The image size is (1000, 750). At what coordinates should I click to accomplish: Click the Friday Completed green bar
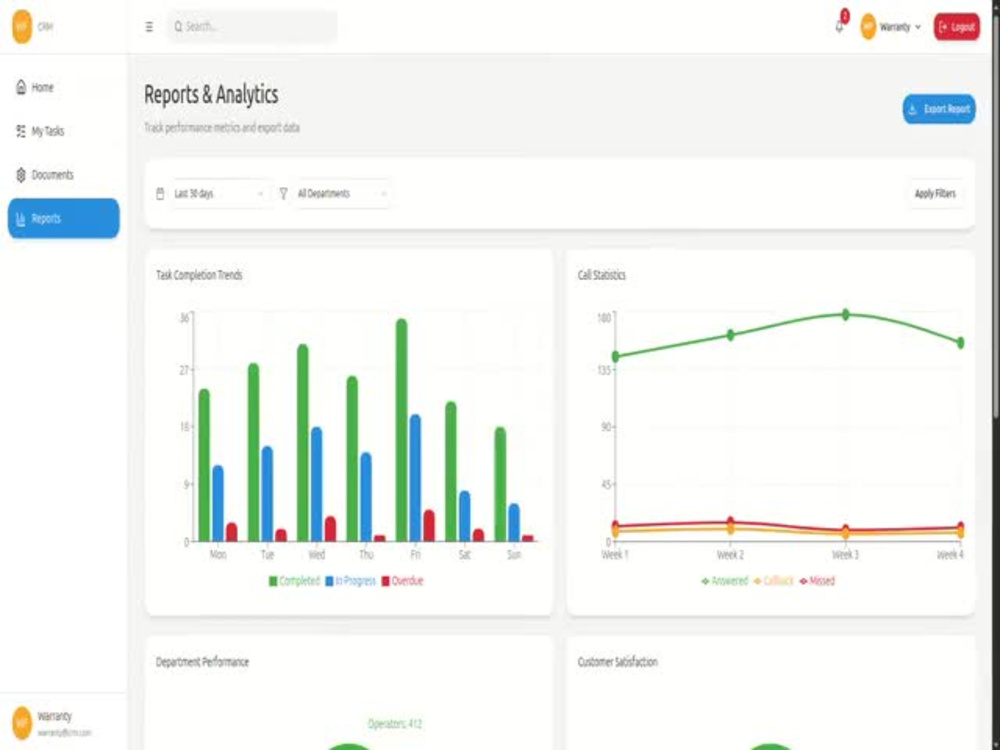click(x=401, y=430)
